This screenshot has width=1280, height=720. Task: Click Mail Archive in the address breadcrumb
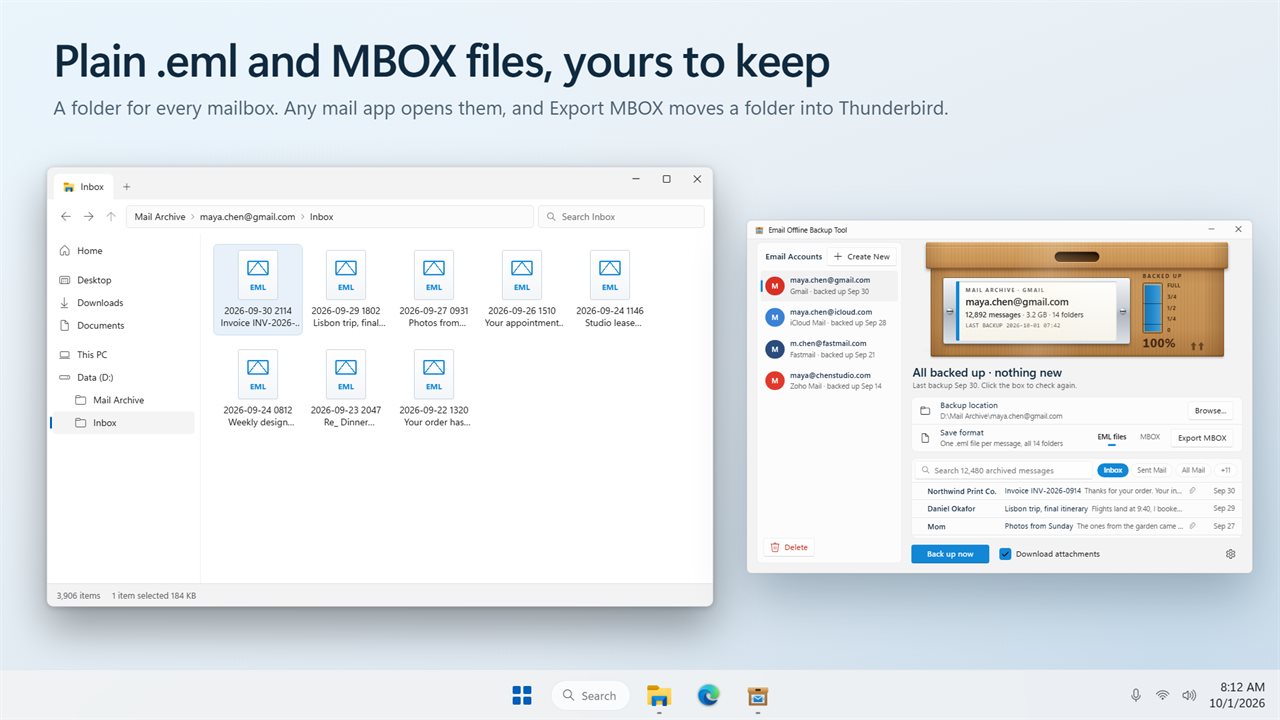point(160,217)
